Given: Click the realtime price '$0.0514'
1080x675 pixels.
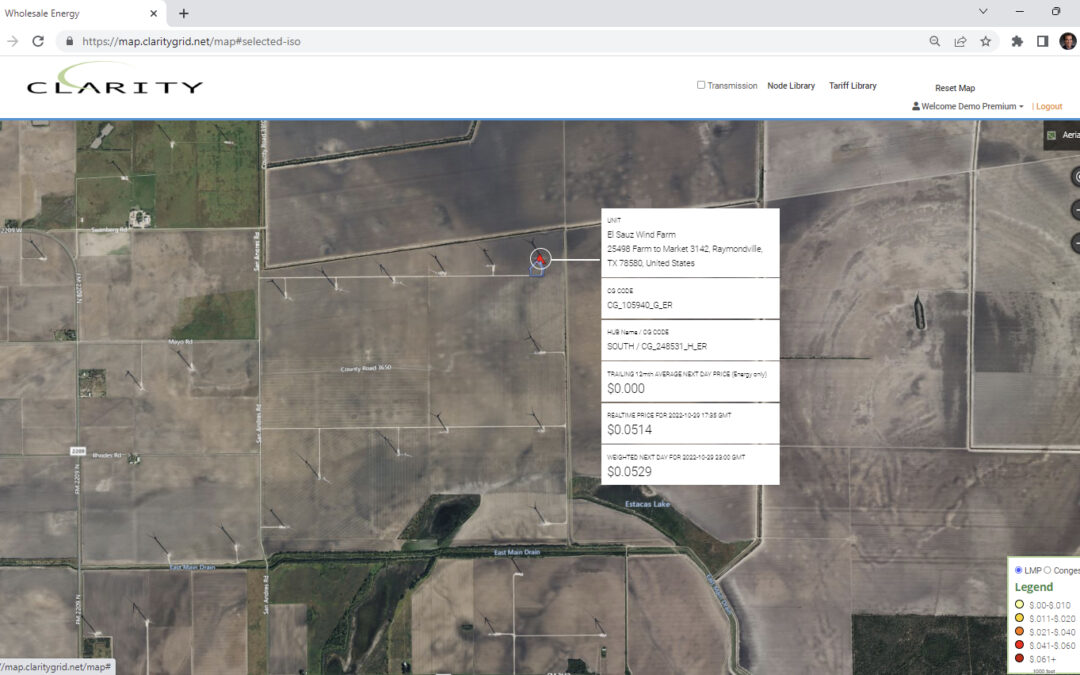Looking at the screenshot, I should (630, 430).
